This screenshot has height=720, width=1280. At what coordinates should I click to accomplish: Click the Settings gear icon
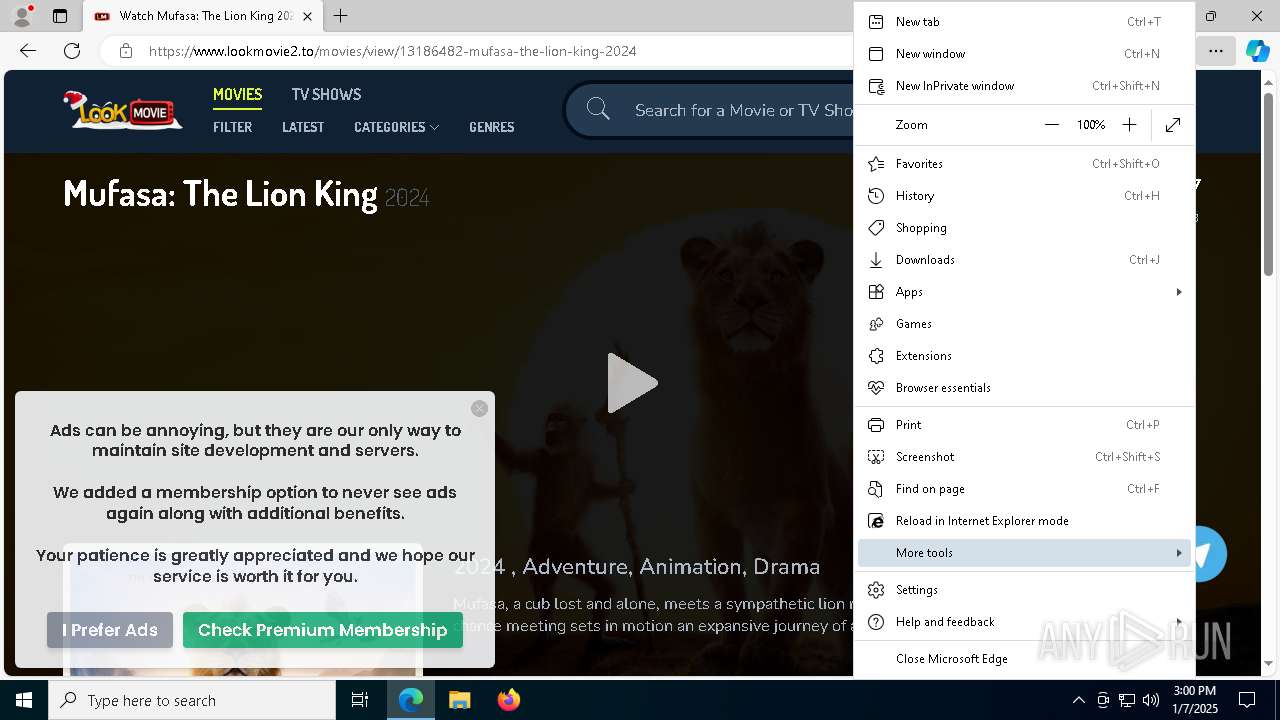[876, 590]
